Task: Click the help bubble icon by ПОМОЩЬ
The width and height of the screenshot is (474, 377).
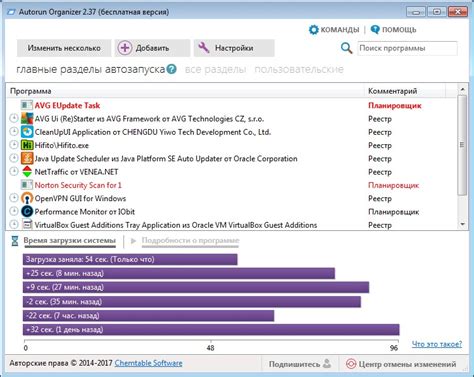Action: [x=375, y=30]
